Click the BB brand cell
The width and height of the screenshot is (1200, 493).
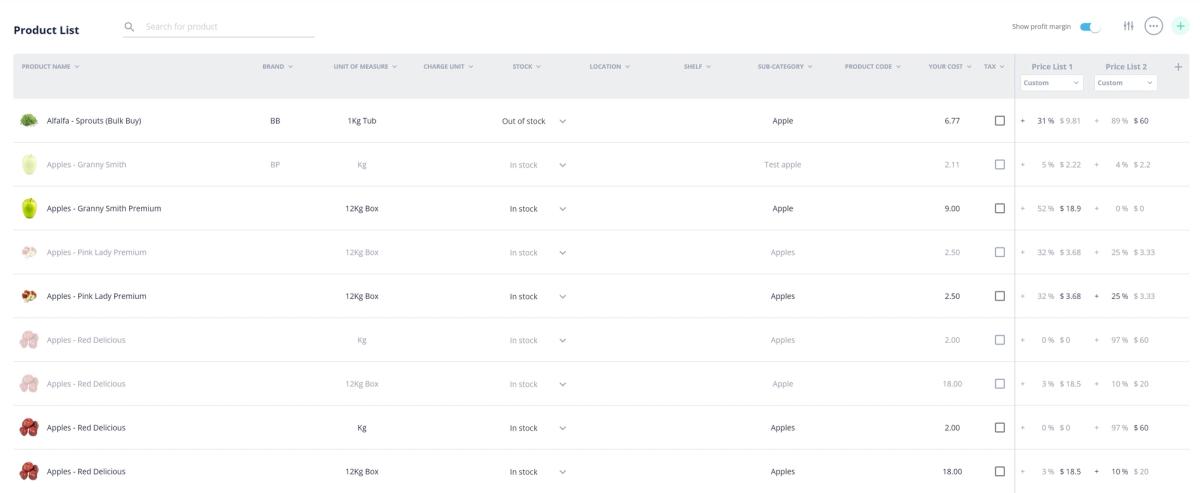point(275,121)
